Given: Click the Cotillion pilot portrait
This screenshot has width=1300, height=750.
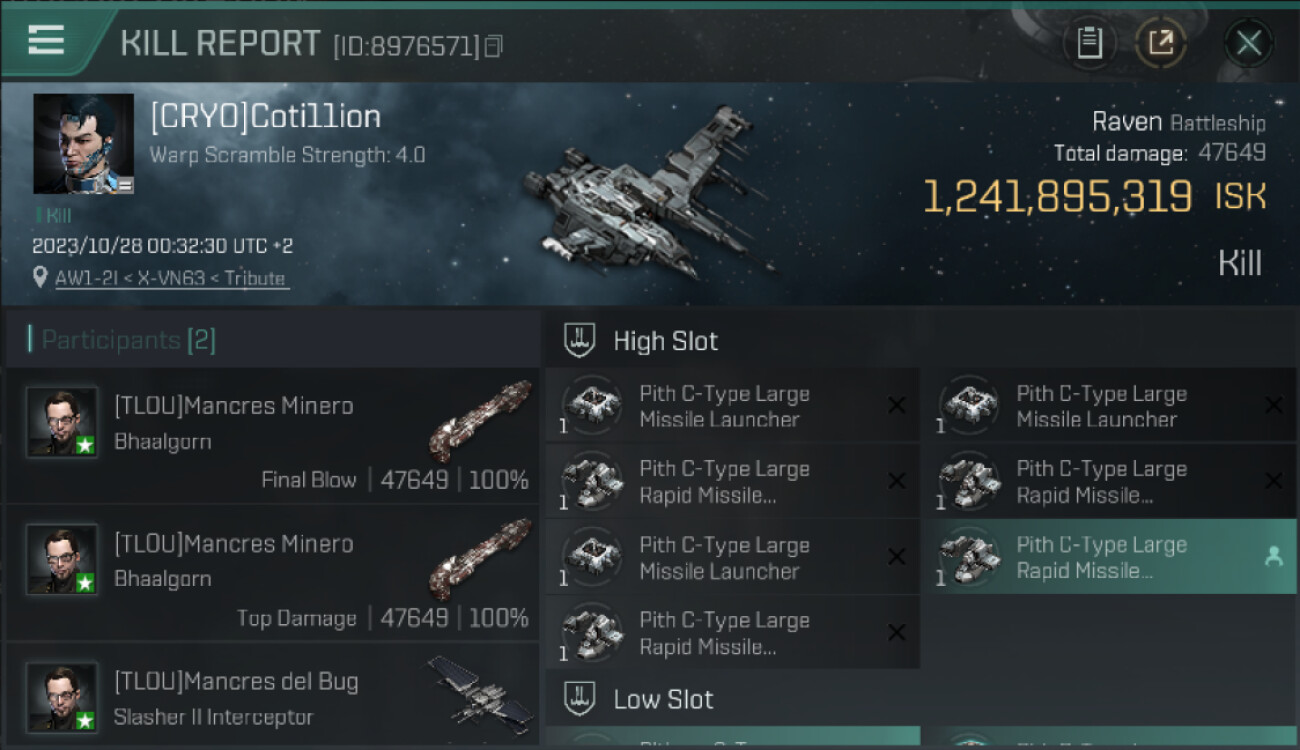Looking at the screenshot, I should (83, 143).
